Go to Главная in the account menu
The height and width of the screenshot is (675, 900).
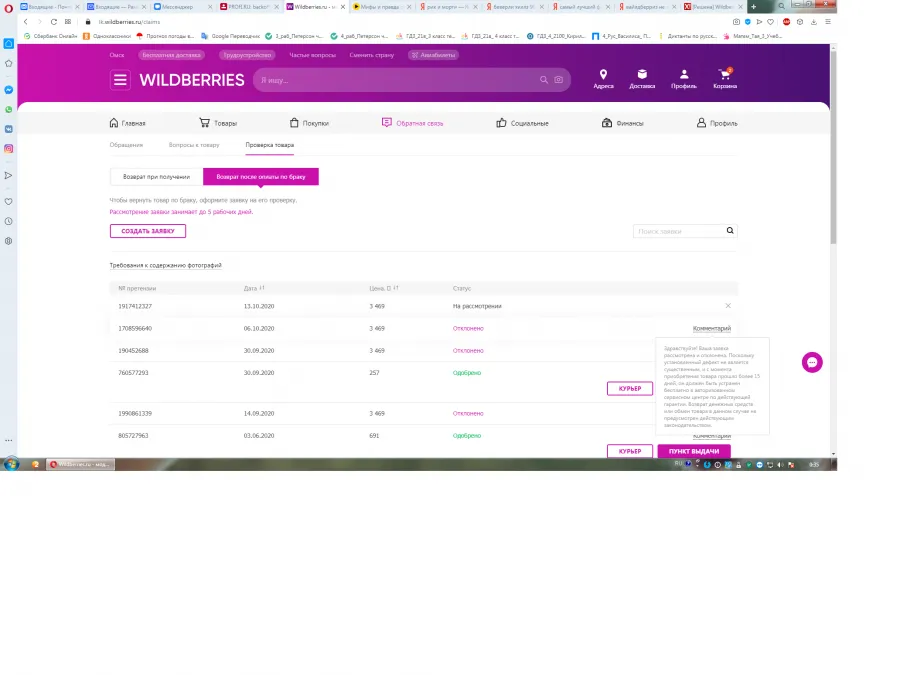point(127,123)
